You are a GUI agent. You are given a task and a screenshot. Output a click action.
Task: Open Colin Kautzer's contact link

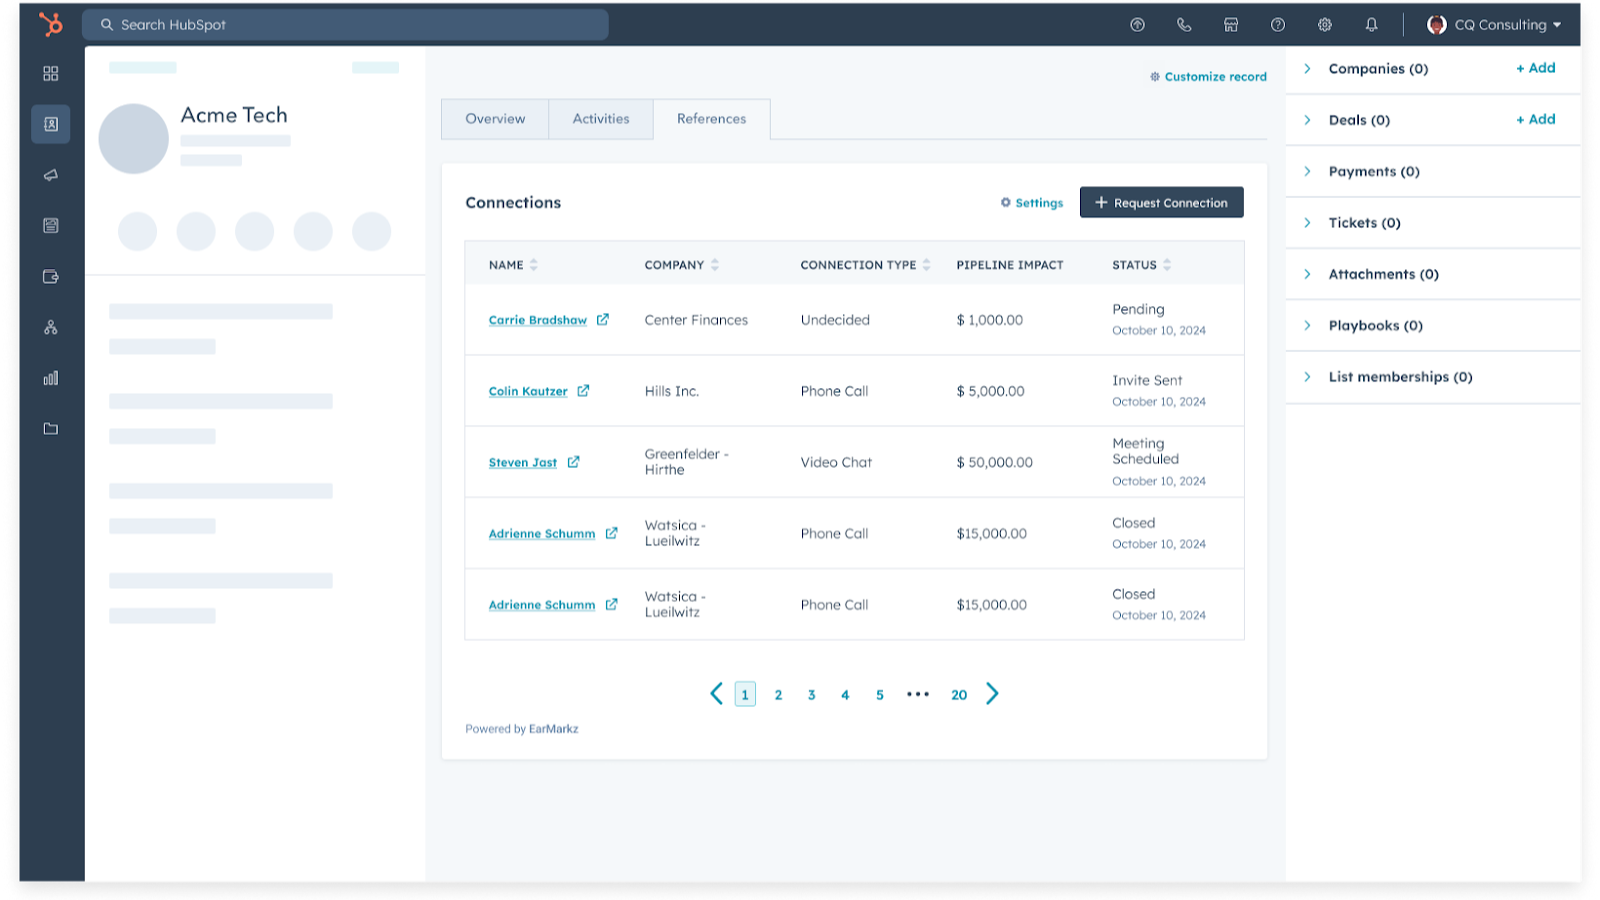(x=528, y=392)
